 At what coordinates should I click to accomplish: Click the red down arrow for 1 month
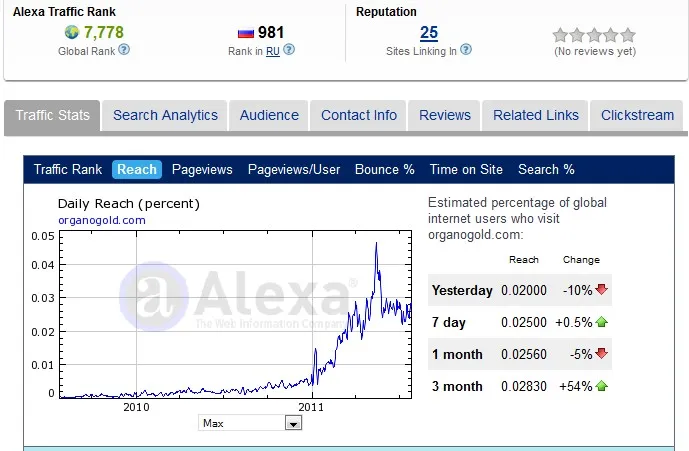point(602,353)
